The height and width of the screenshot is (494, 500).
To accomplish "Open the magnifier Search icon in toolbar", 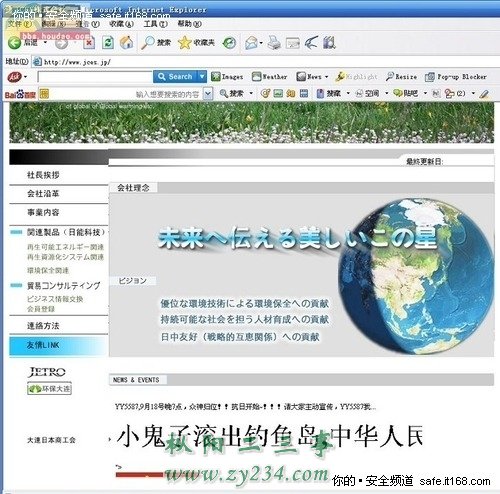I will point(147,43).
